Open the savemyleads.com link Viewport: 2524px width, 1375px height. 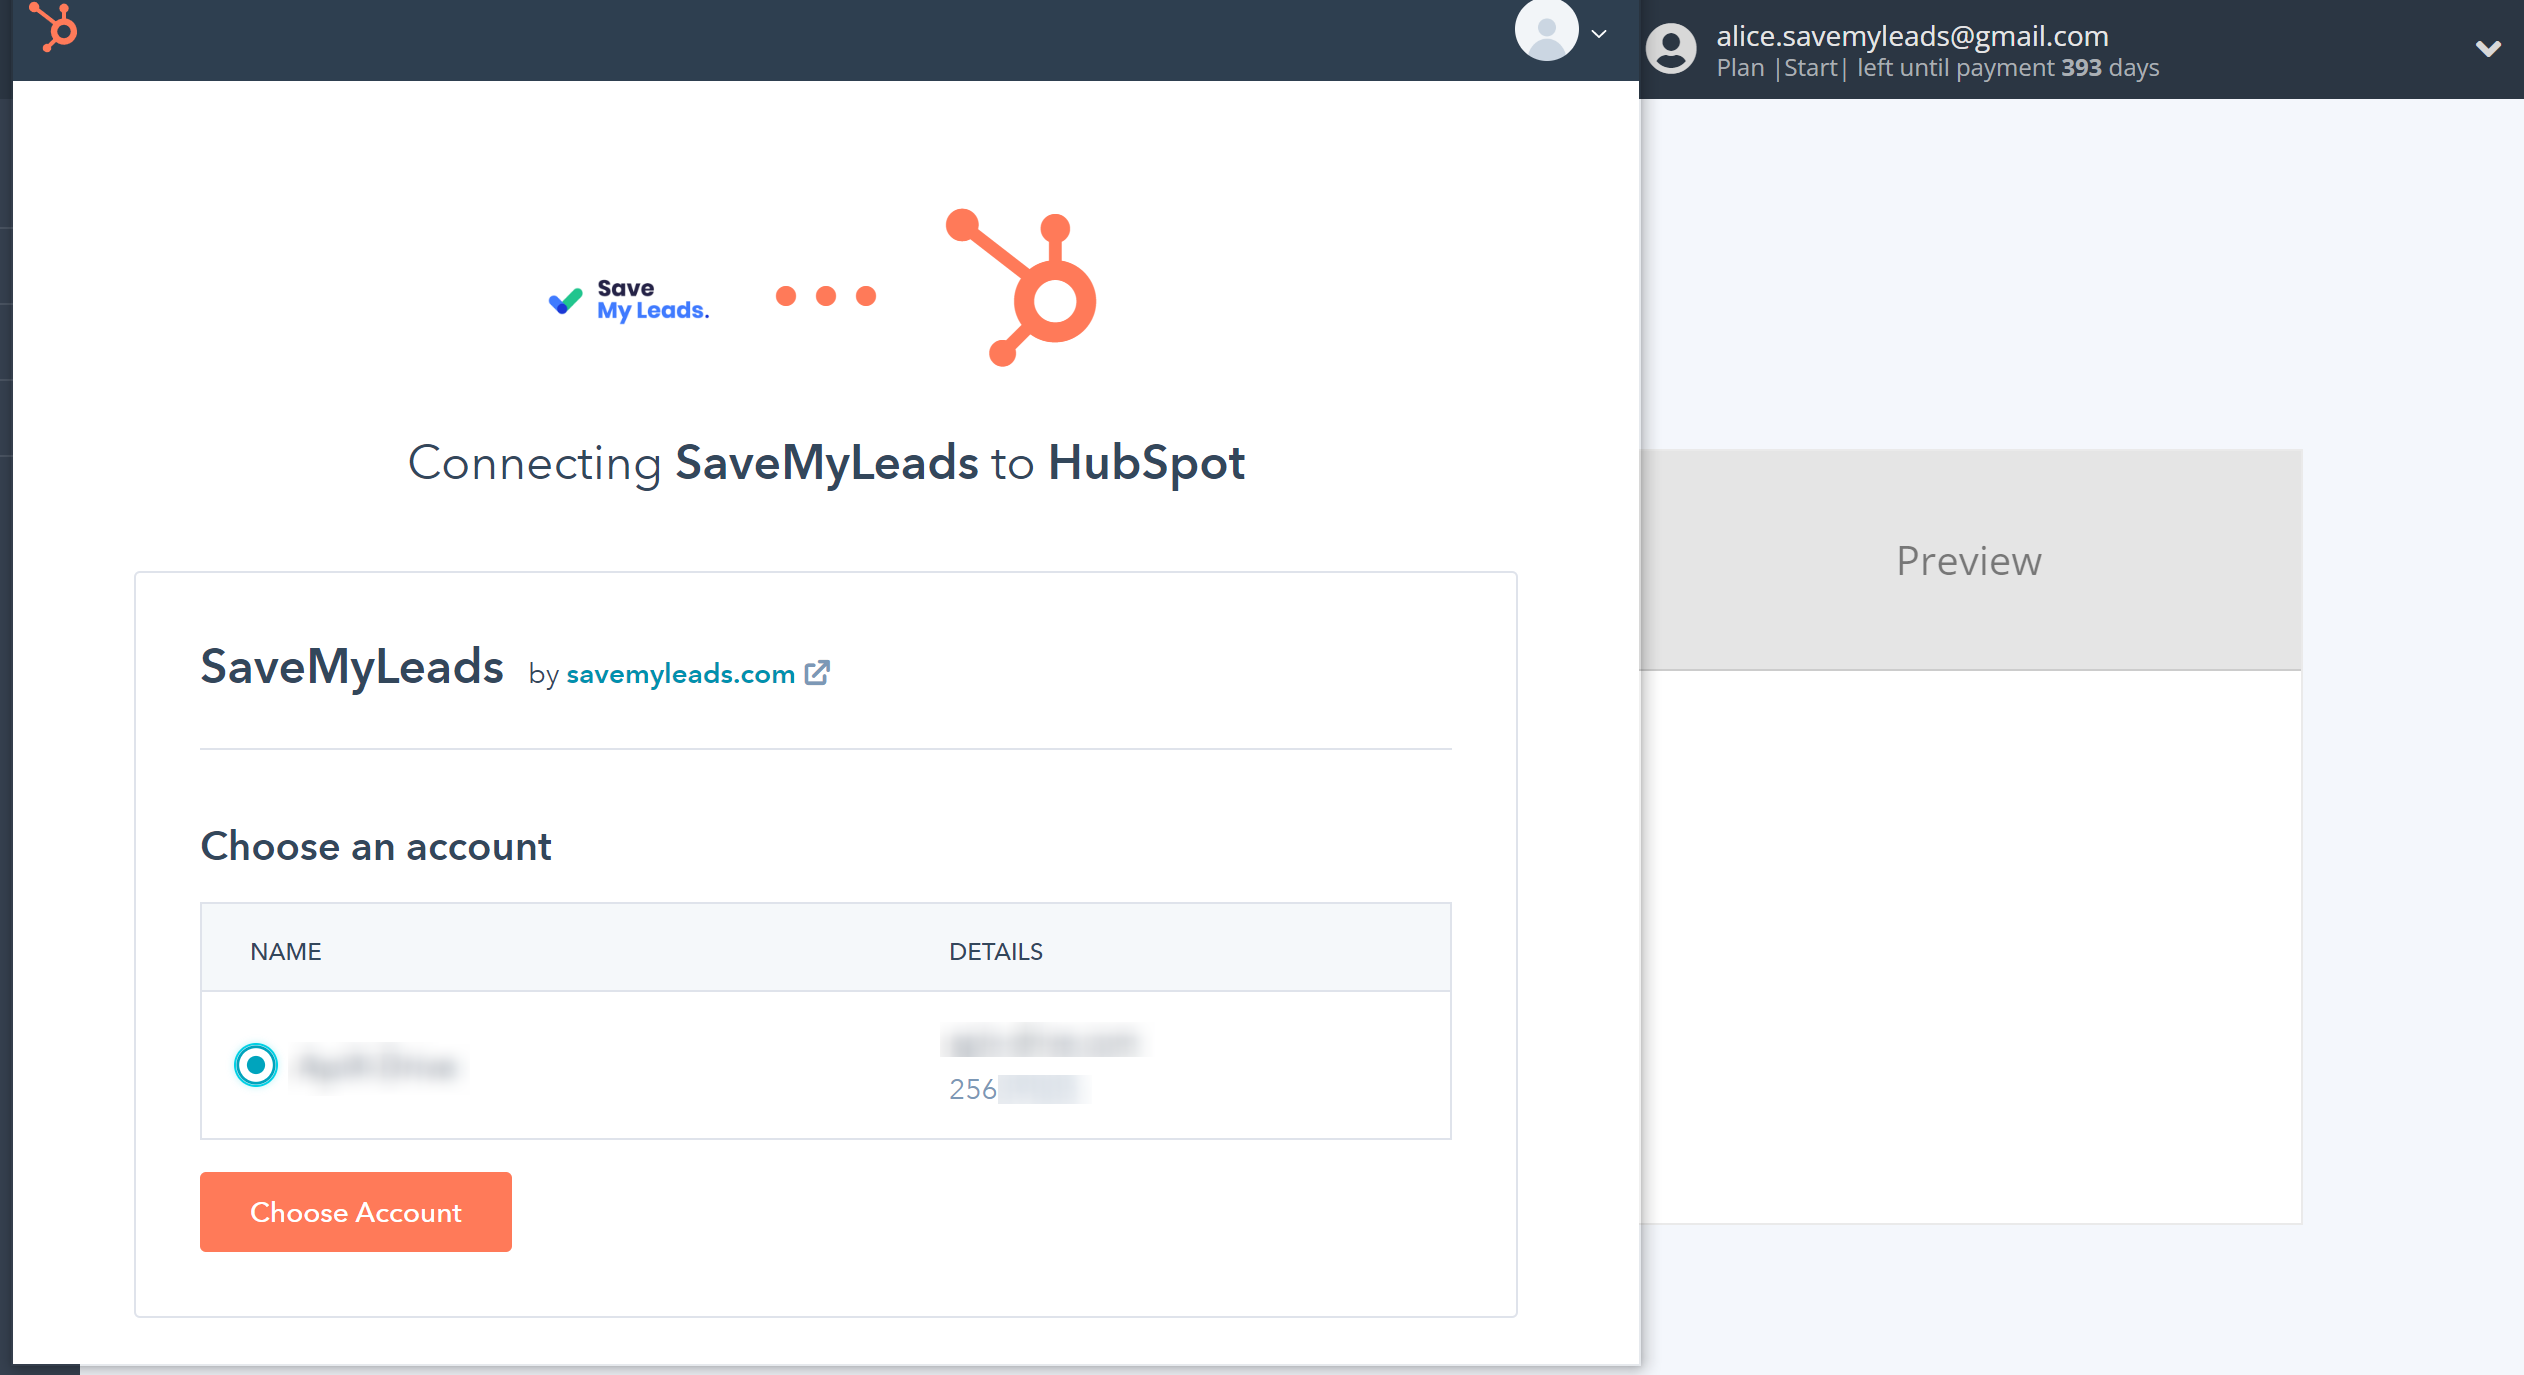tap(681, 674)
